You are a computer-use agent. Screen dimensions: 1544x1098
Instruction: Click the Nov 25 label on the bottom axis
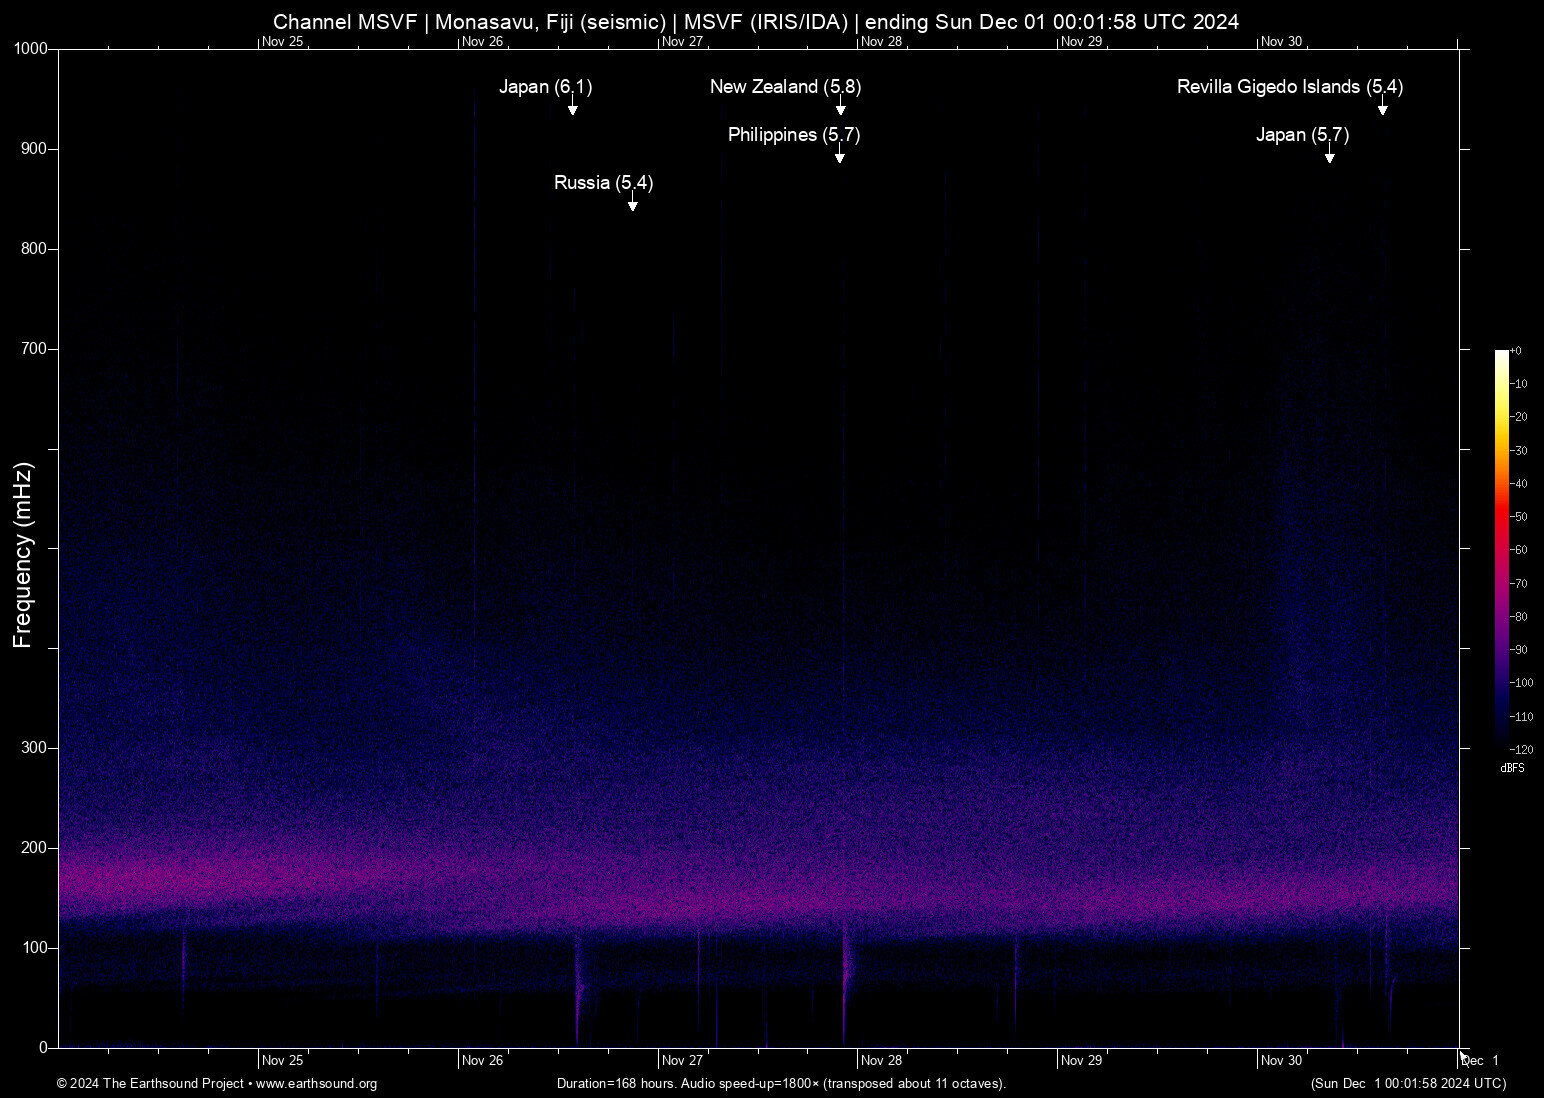(282, 1061)
